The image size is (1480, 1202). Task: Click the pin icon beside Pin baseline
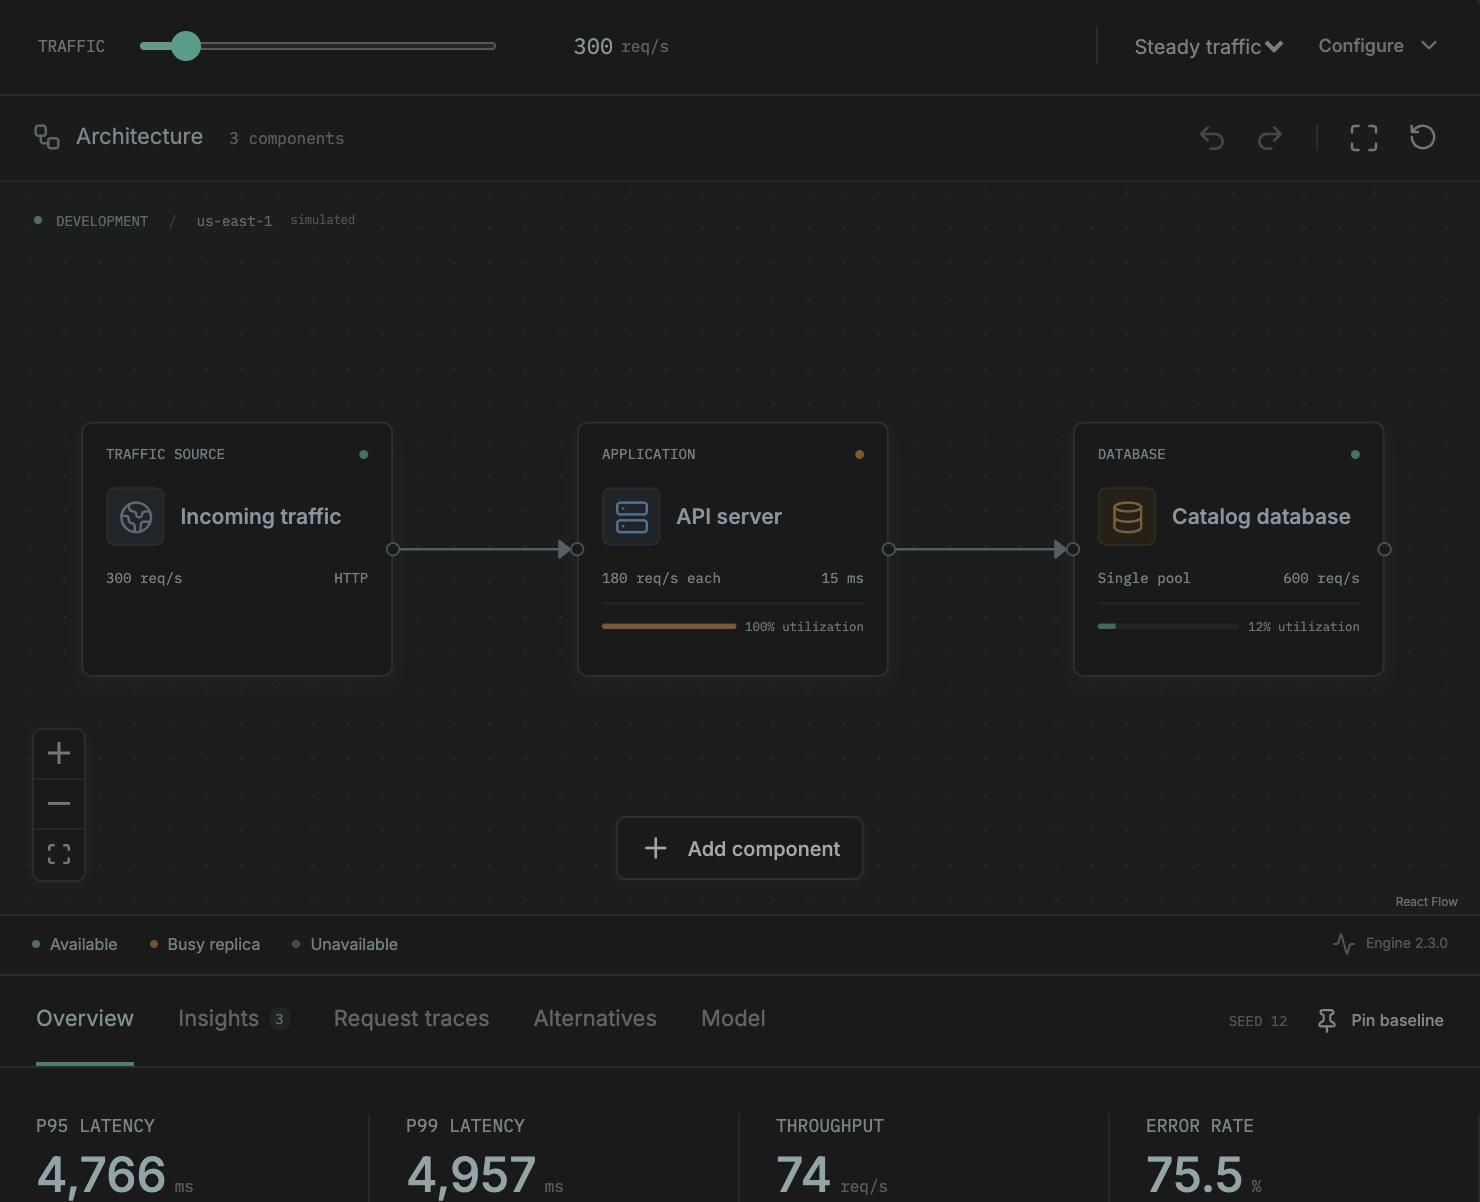(1327, 1020)
